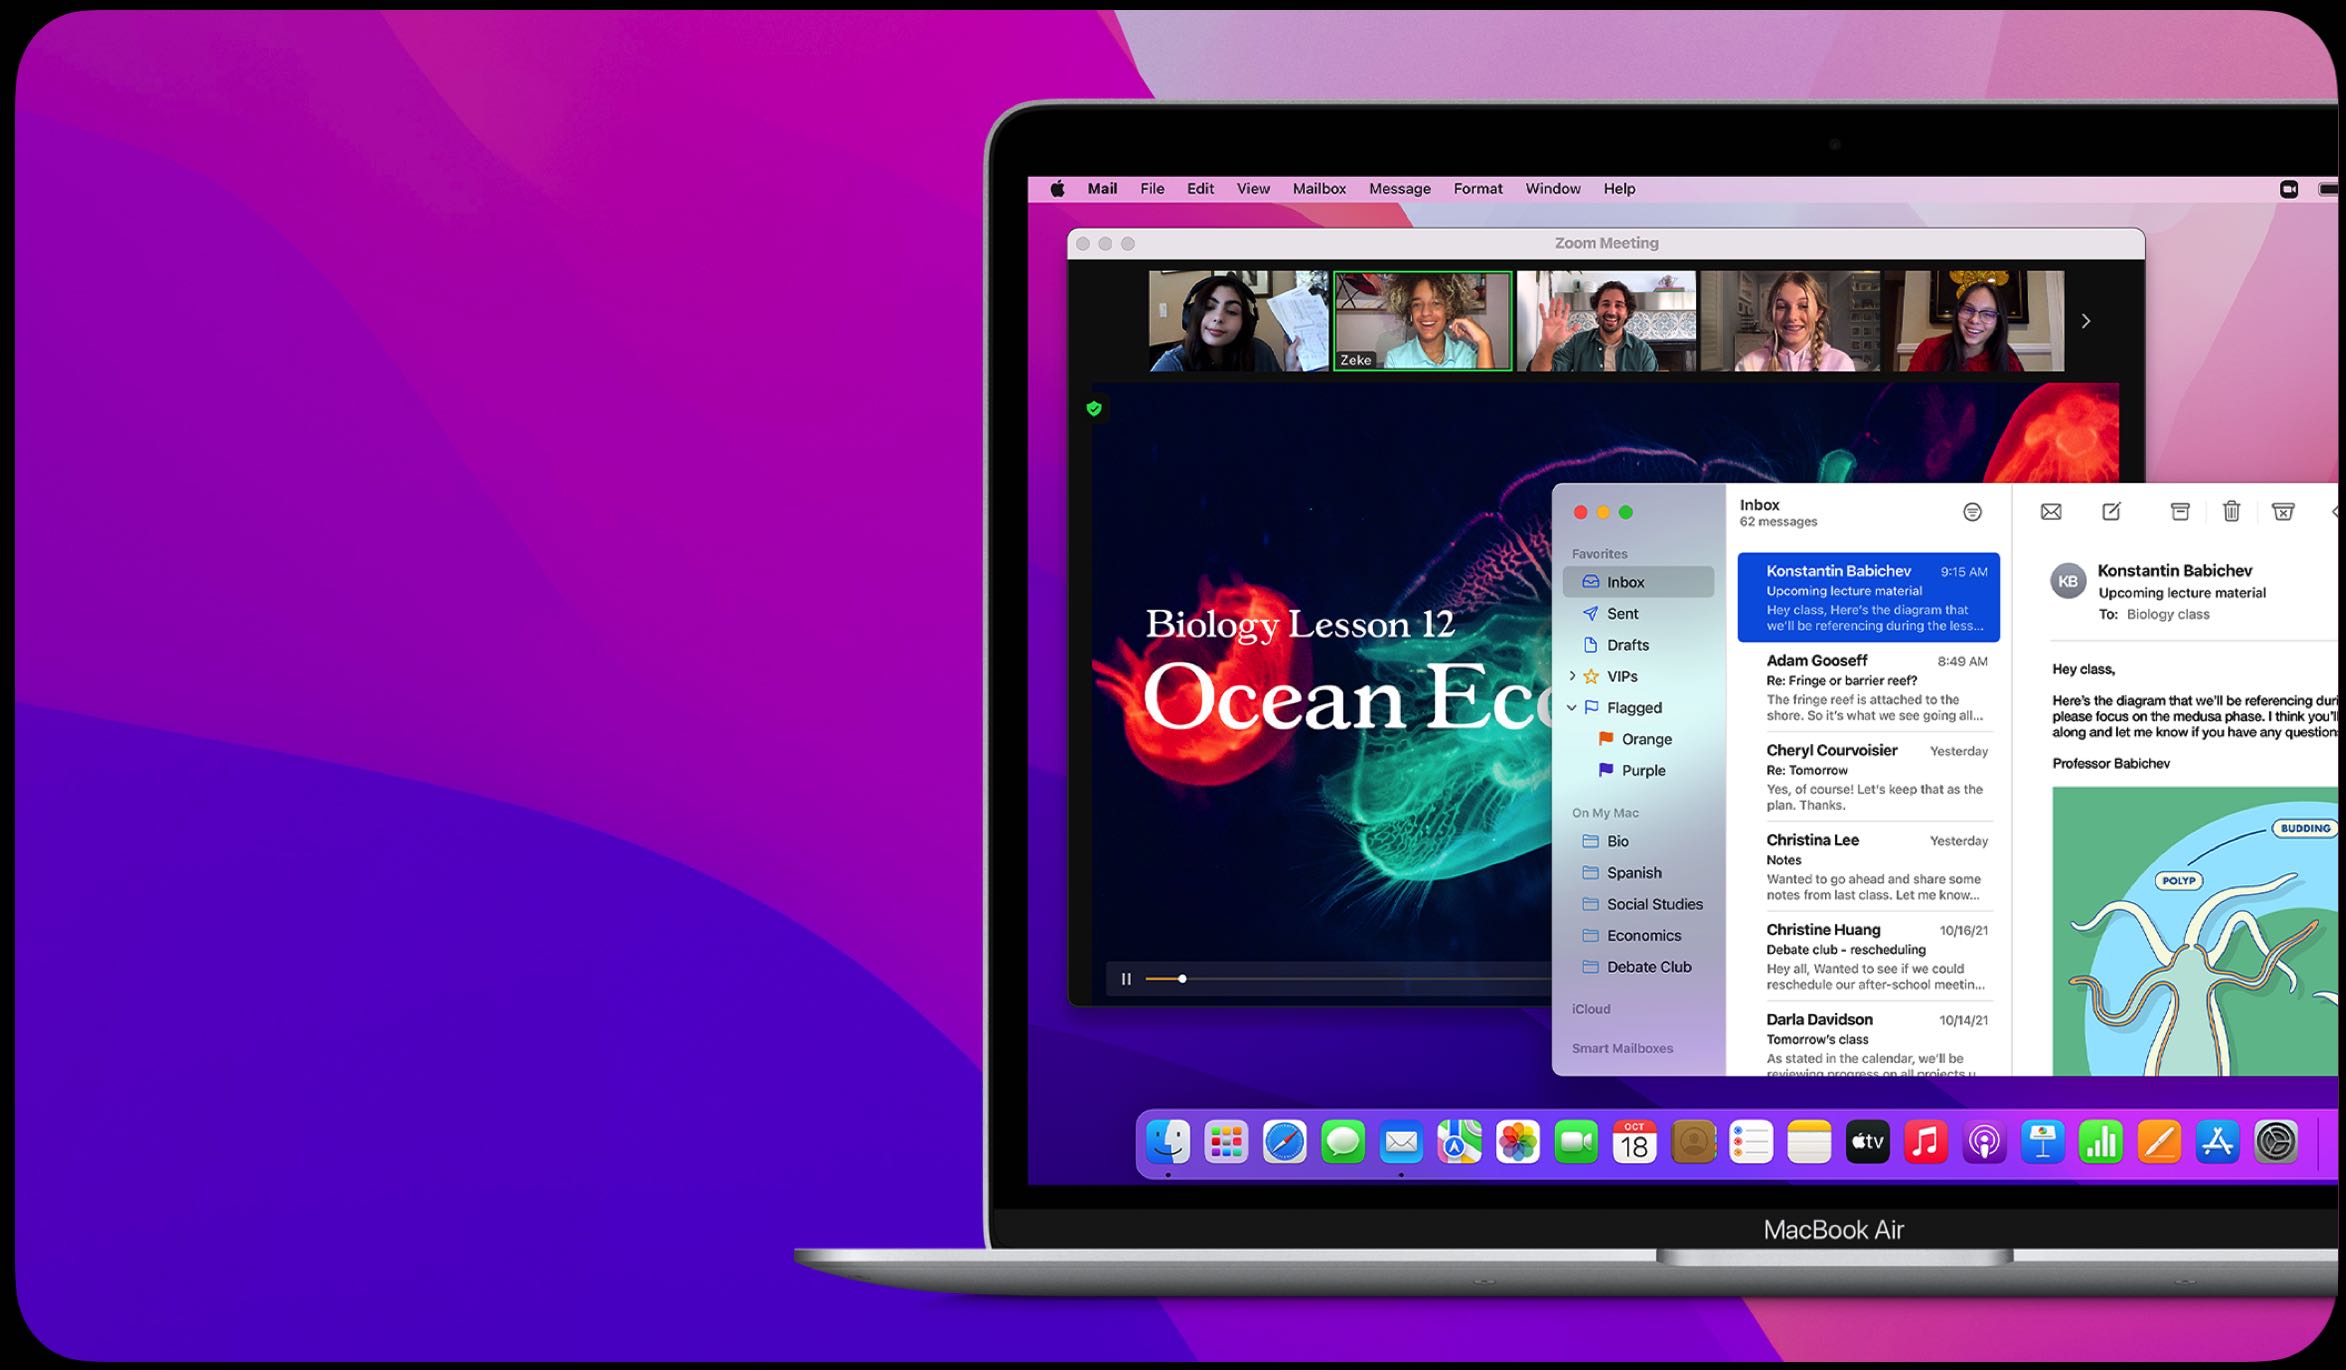Move selected message to Junk
This screenshot has height=1370, width=2346.
pyautogui.click(x=2283, y=512)
